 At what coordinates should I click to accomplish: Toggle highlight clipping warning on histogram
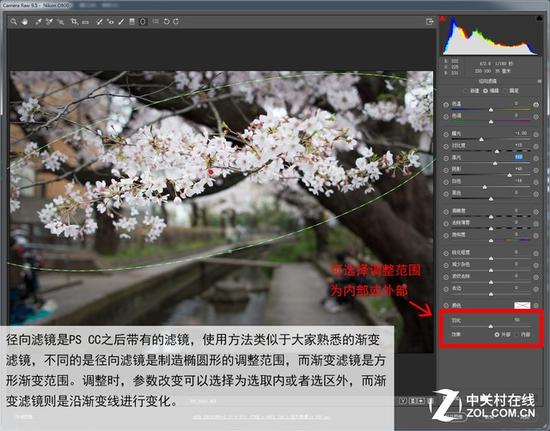[x=539, y=18]
